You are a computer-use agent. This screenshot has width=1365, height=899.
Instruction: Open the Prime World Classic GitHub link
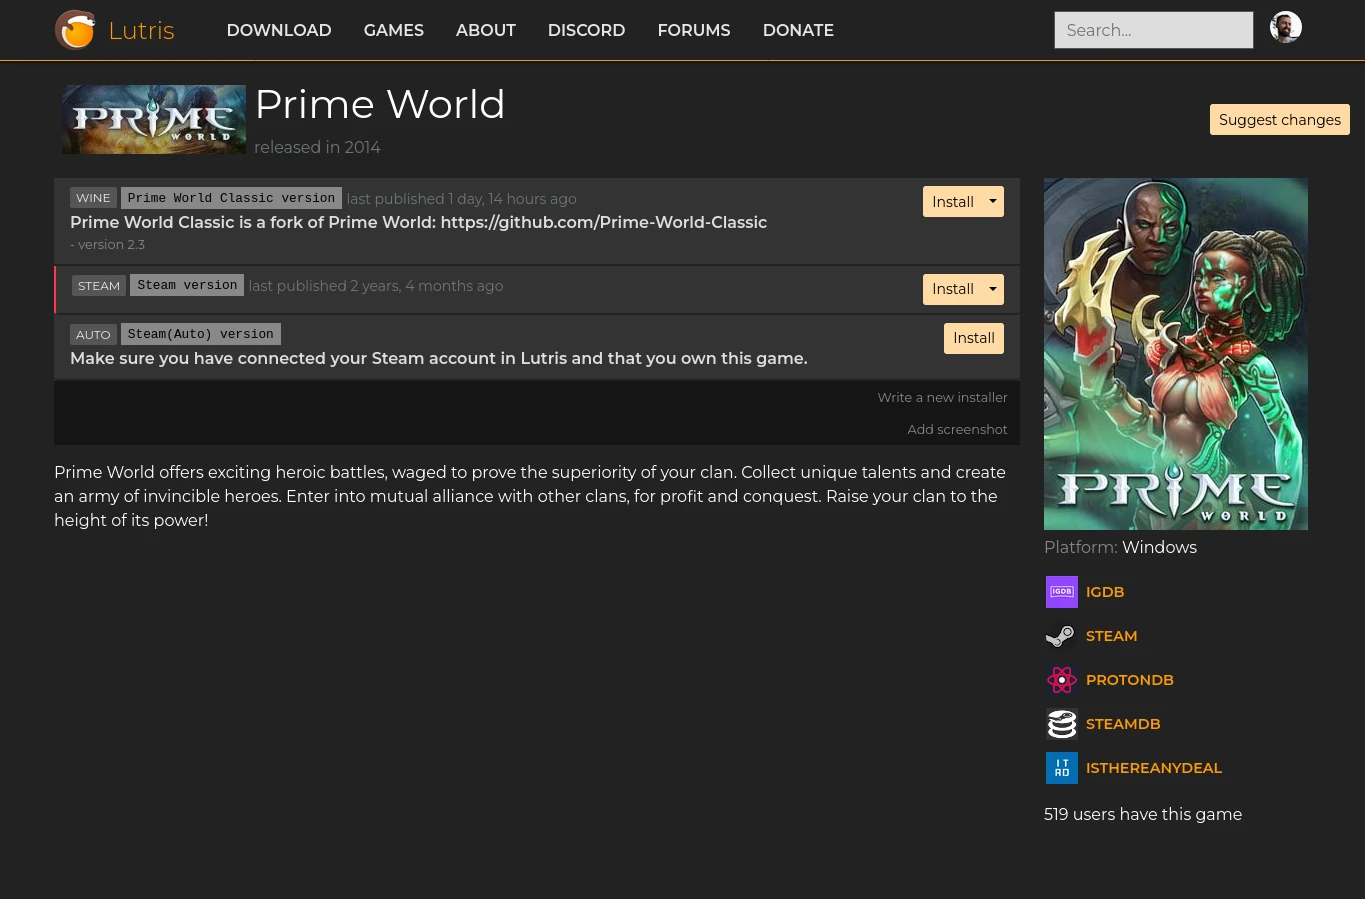click(x=603, y=222)
